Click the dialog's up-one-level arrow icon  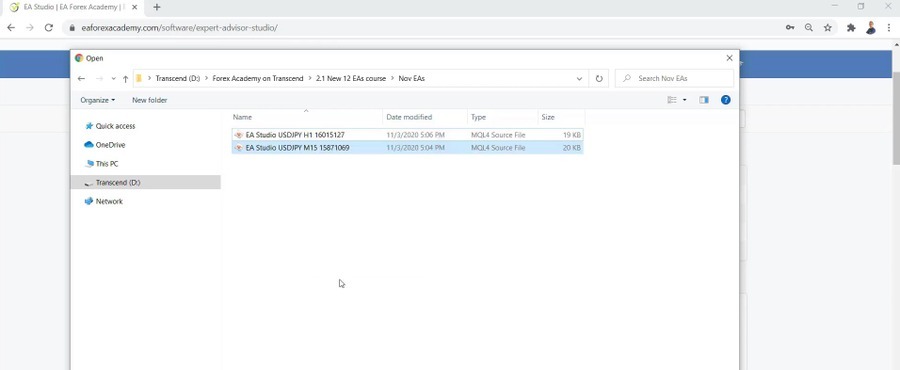click(125, 79)
